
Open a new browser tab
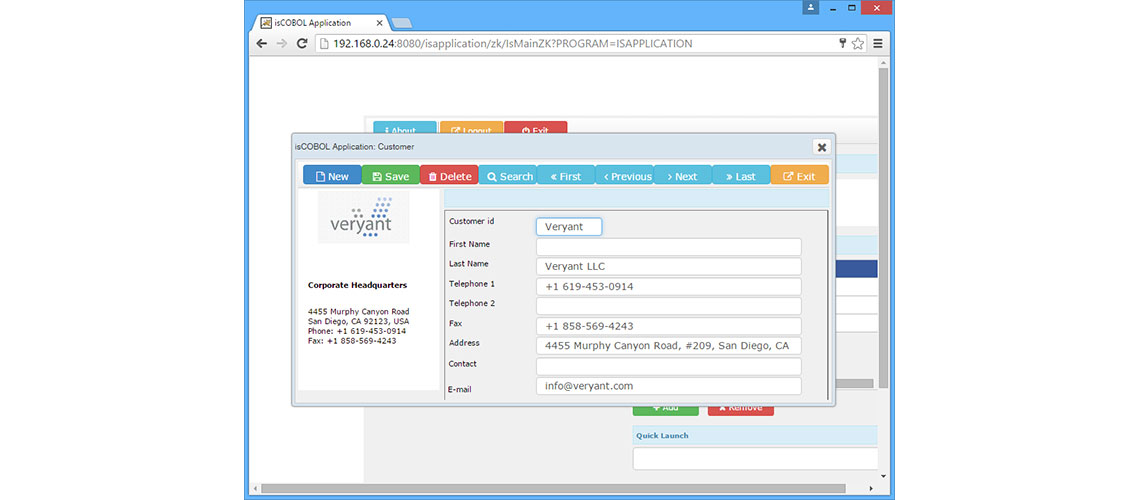401,23
